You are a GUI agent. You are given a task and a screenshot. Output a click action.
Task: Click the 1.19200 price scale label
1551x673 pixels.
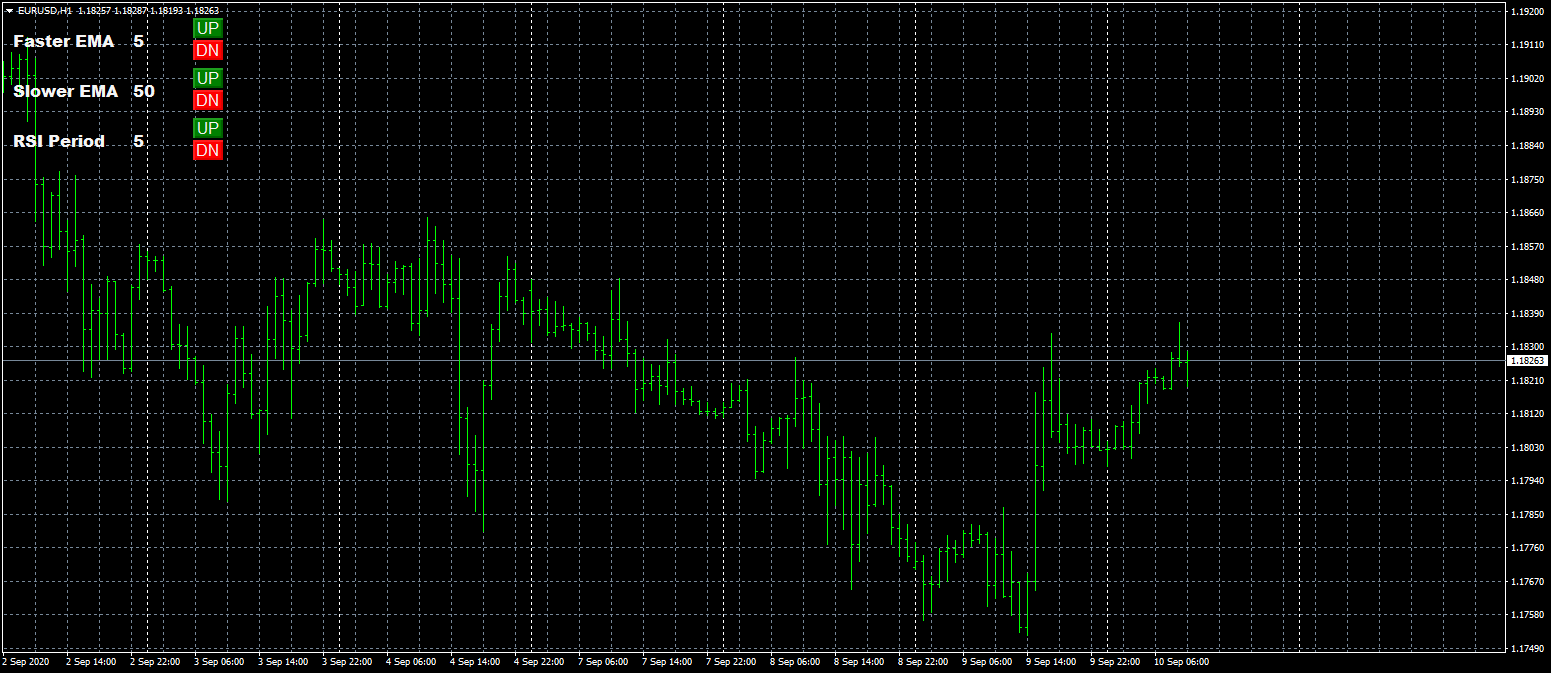[1526, 12]
